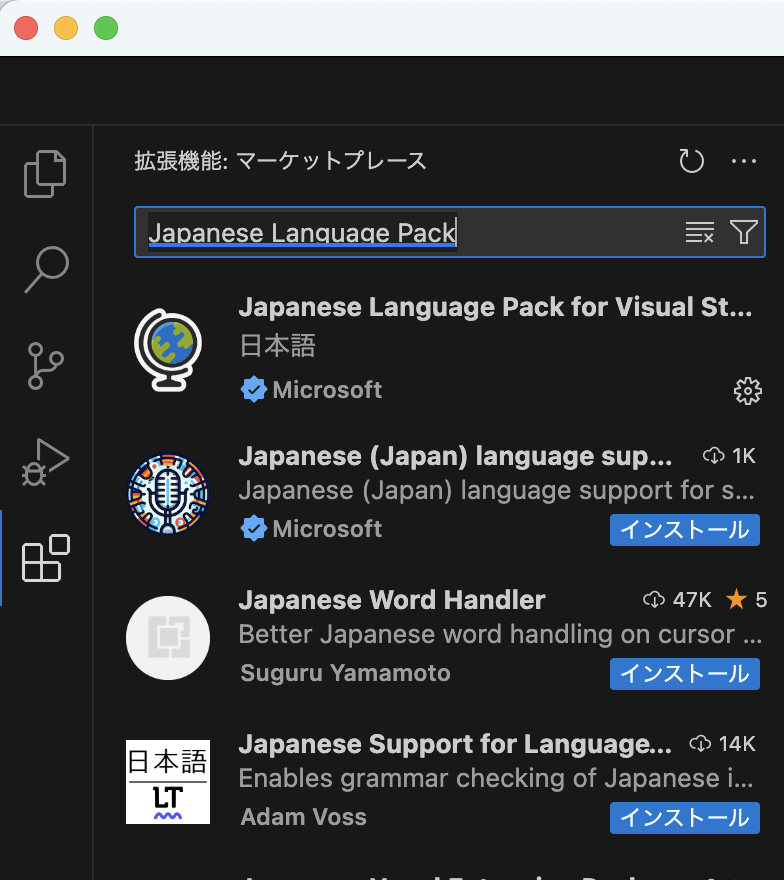The image size is (784, 880).
Task: Open the Japanese Word Handler extension details
Action: pos(392,600)
